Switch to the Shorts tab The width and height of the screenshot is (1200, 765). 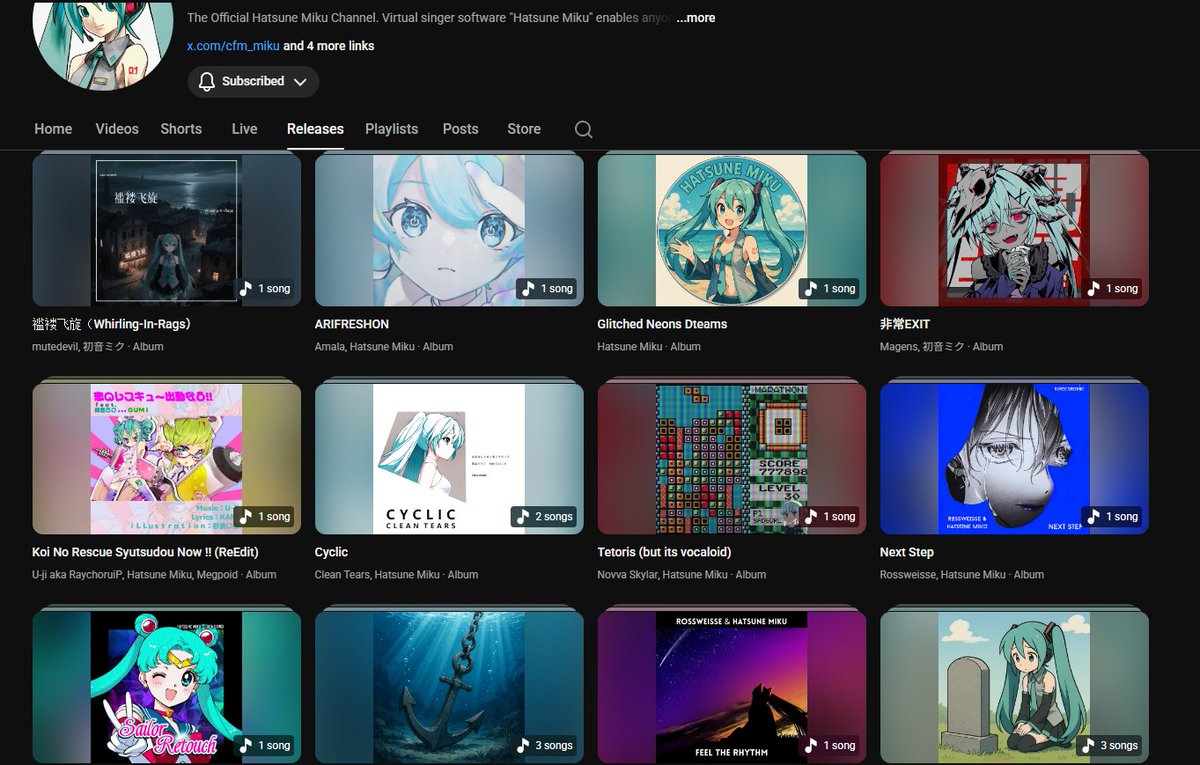(181, 129)
